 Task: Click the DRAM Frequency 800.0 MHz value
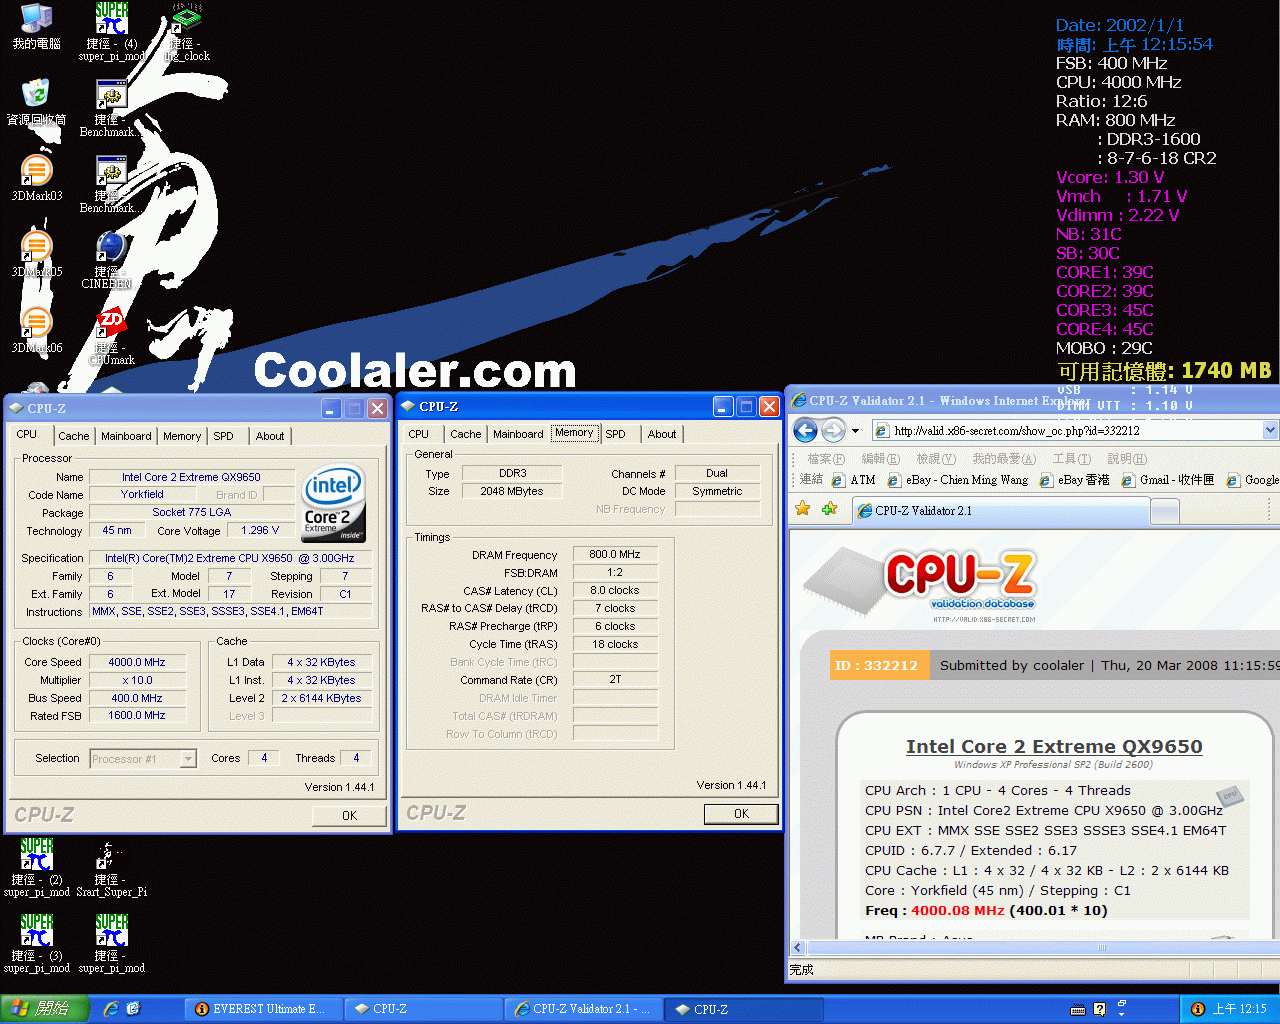(x=614, y=554)
